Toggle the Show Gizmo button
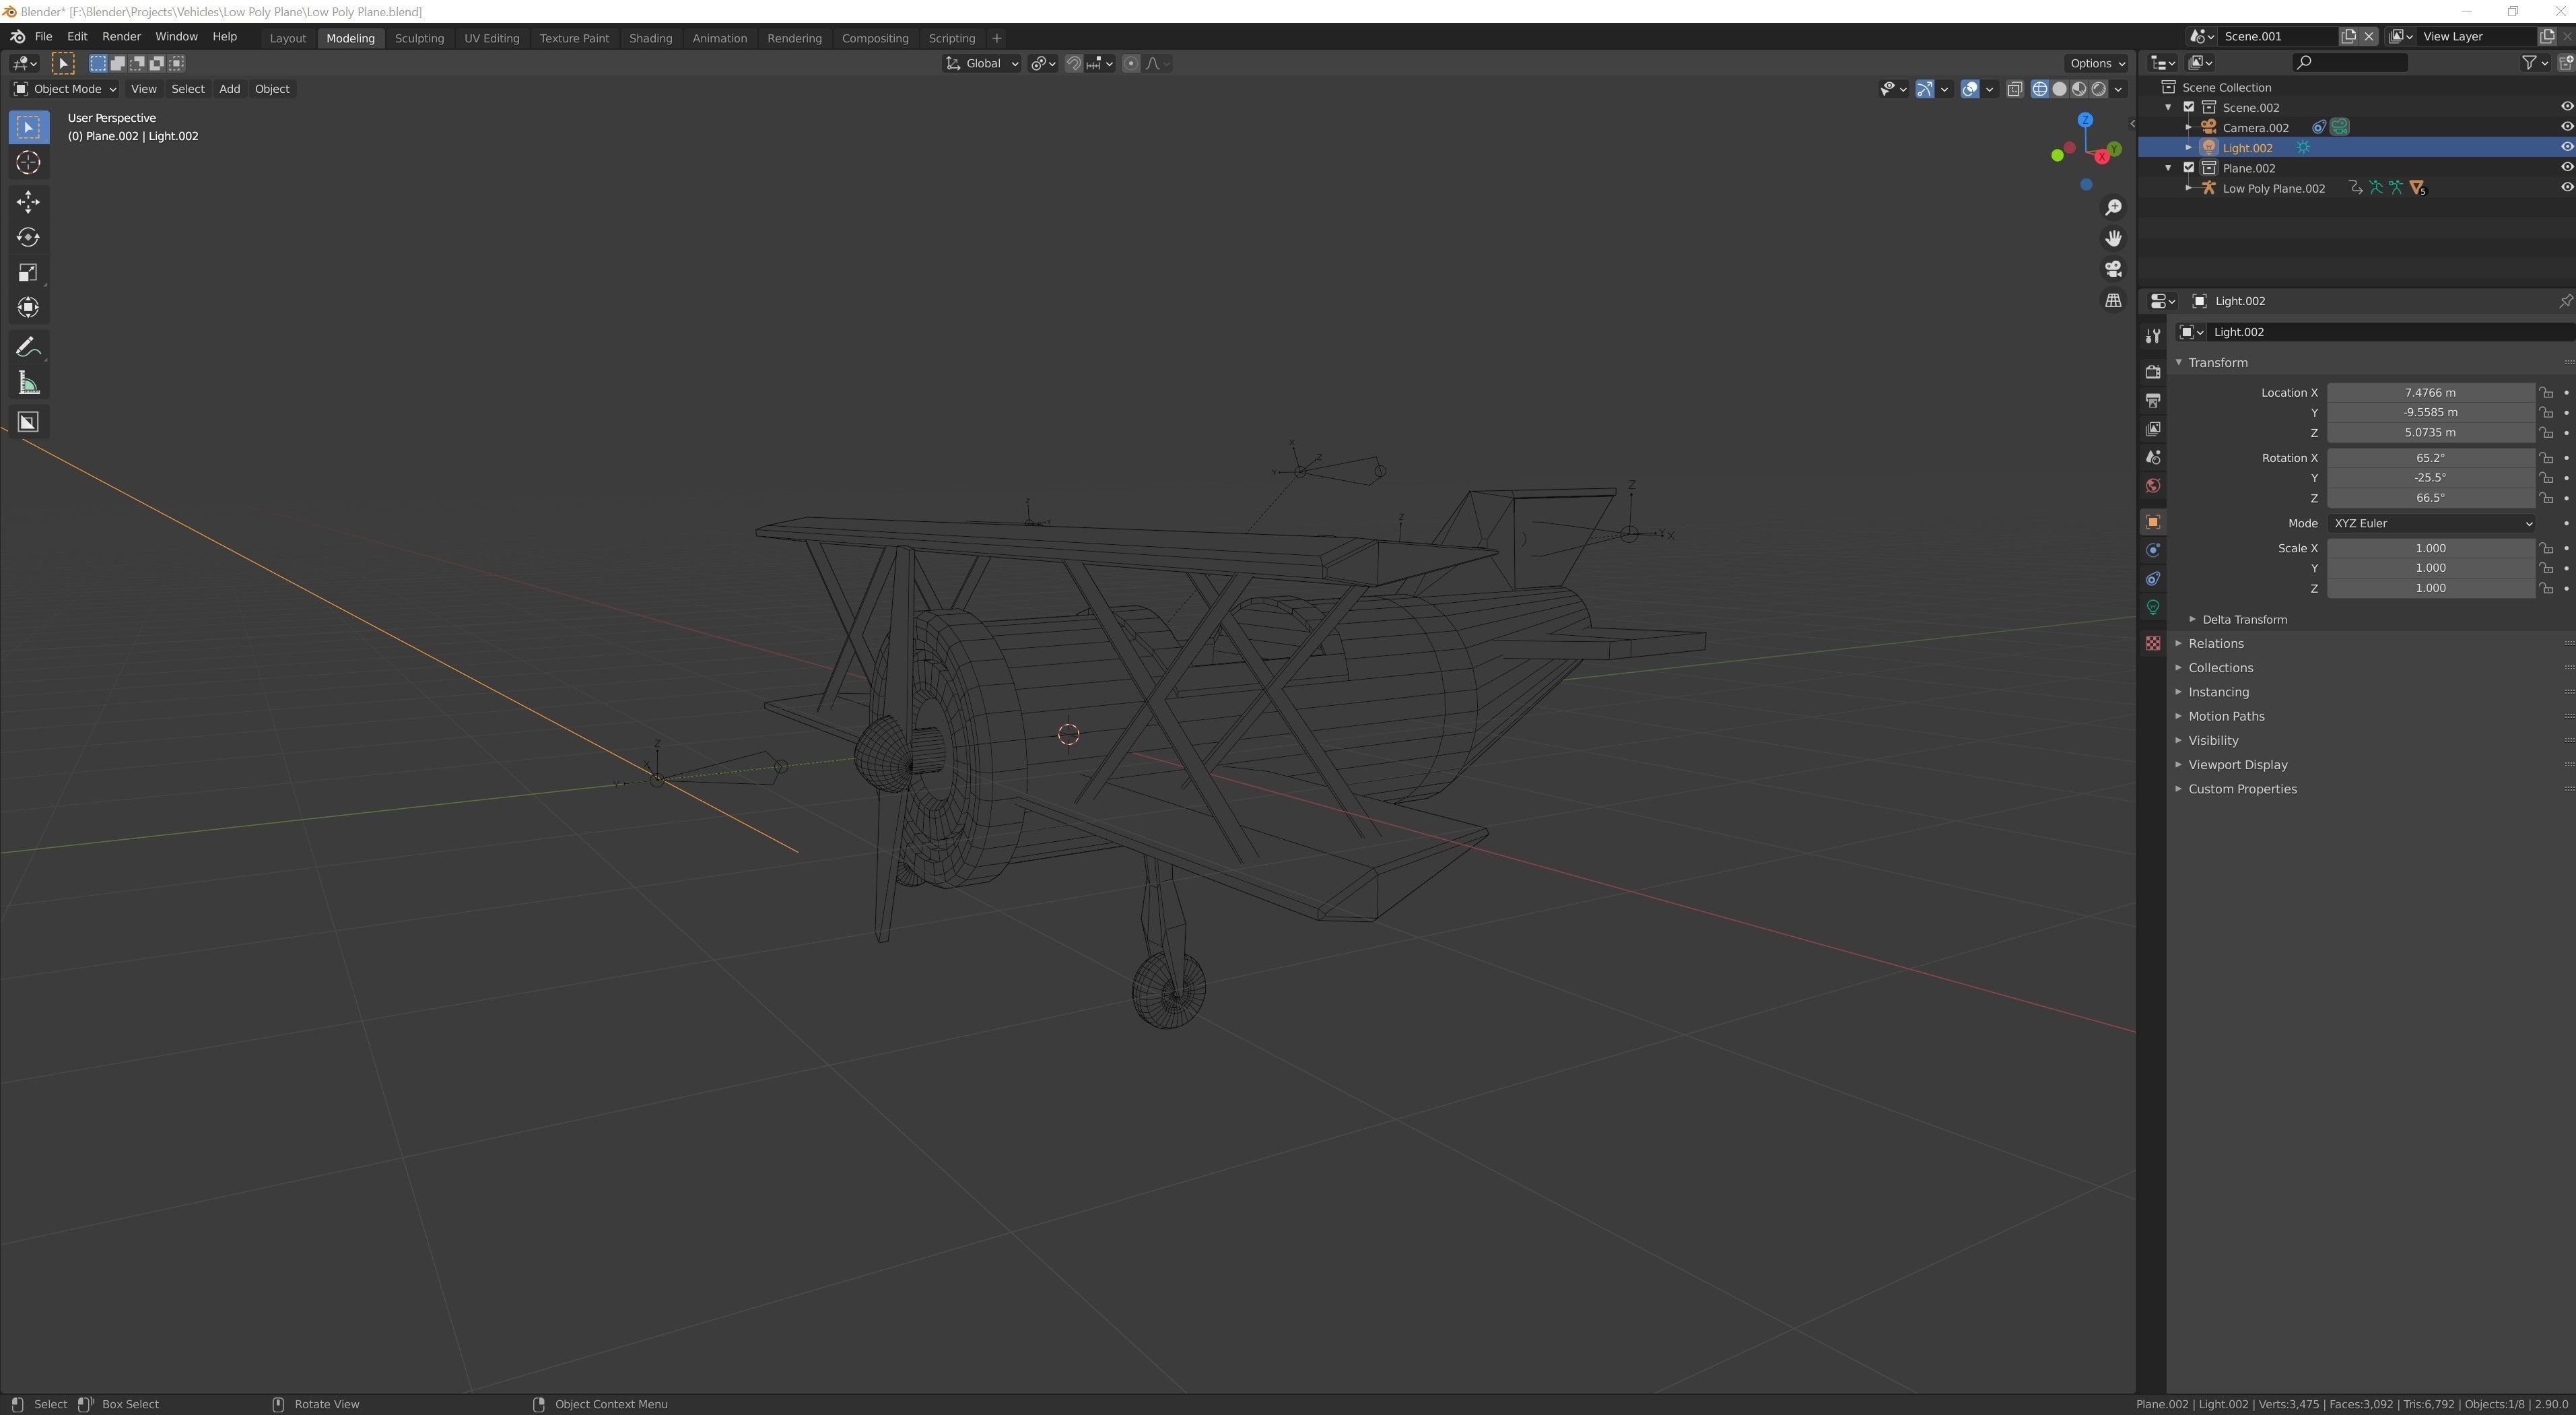 [1924, 89]
